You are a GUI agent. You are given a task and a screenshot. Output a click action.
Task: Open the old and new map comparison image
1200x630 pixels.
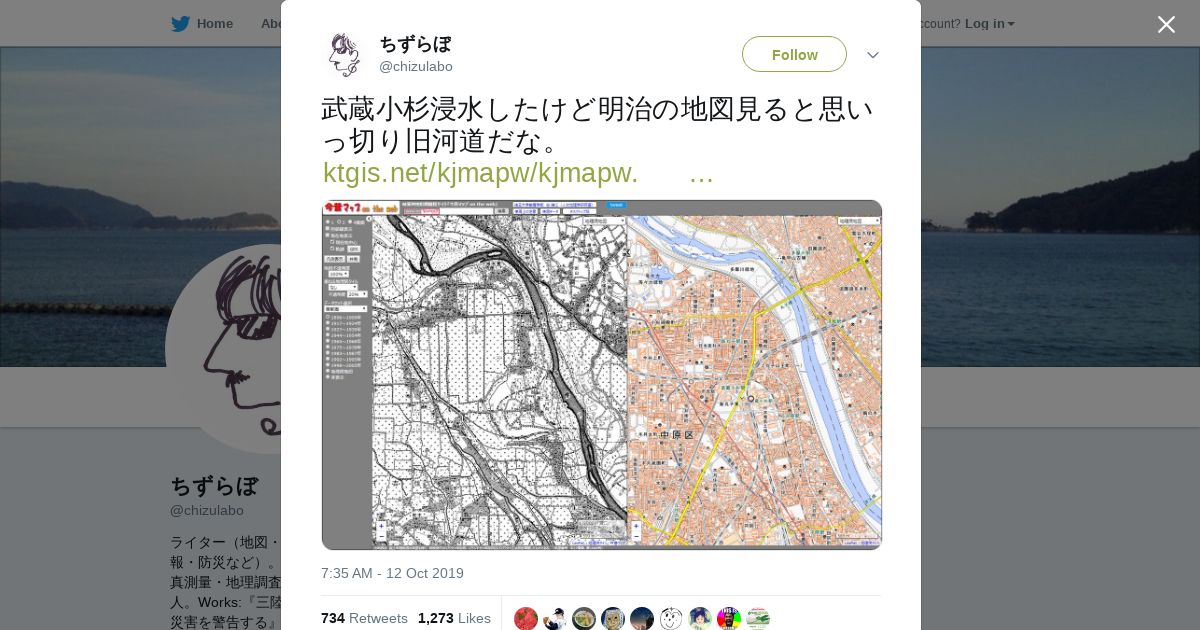coord(602,375)
